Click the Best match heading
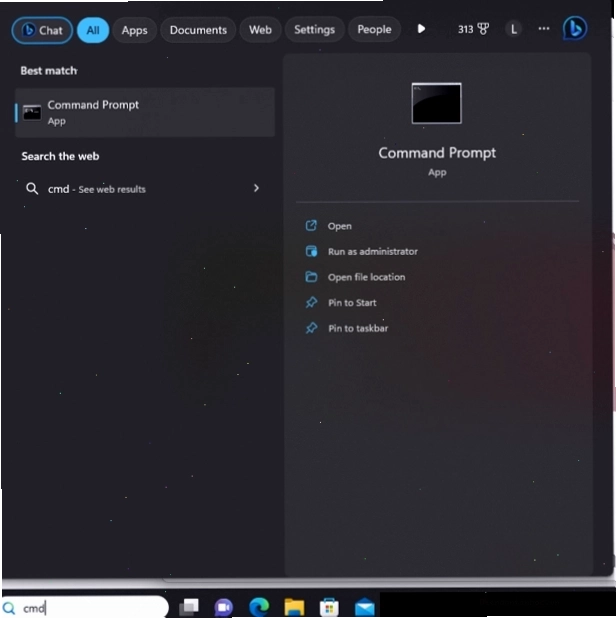 pyautogui.click(x=49, y=71)
